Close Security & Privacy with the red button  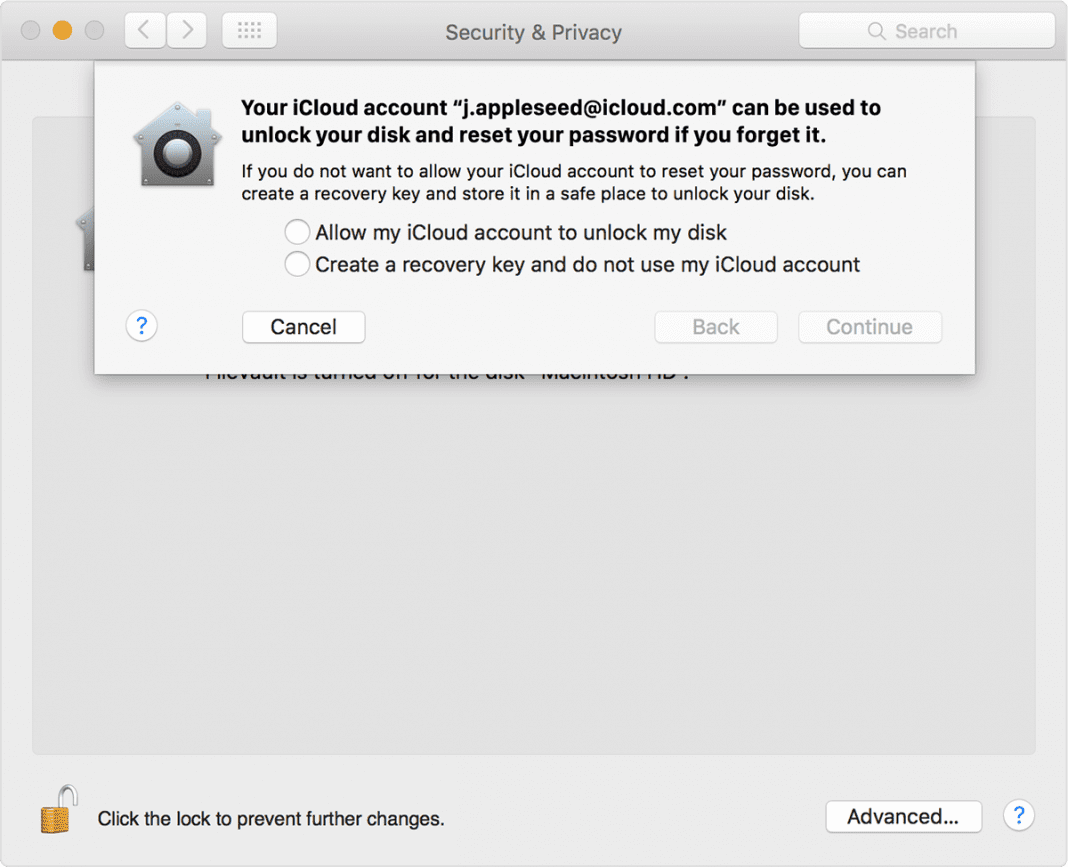tap(30, 30)
